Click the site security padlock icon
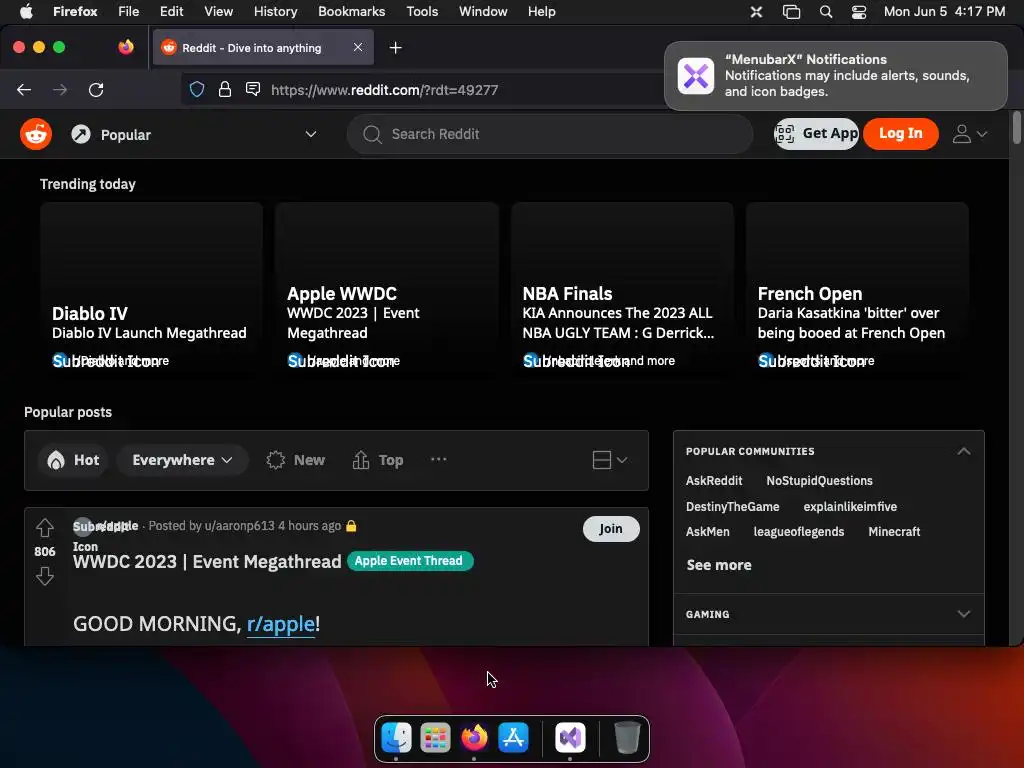Viewport: 1024px width, 768px height. pyautogui.click(x=225, y=89)
